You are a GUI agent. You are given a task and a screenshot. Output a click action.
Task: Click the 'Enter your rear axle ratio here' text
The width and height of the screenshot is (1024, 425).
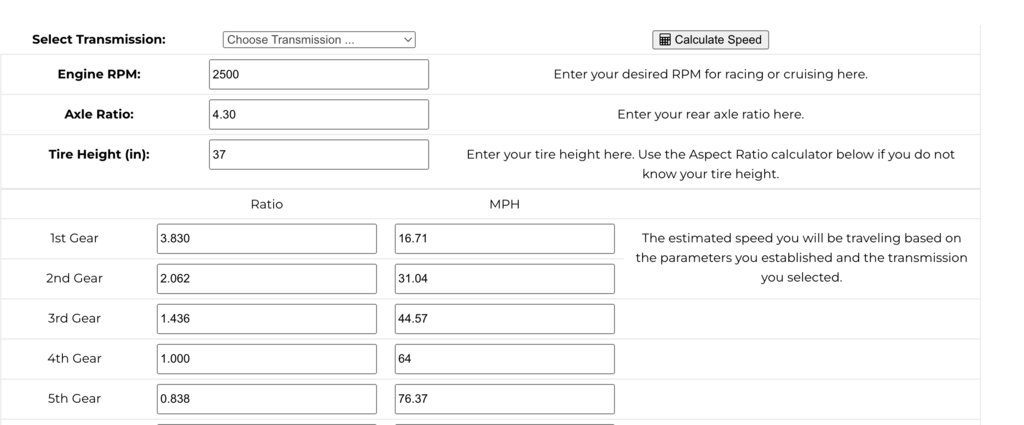pyautogui.click(x=711, y=114)
